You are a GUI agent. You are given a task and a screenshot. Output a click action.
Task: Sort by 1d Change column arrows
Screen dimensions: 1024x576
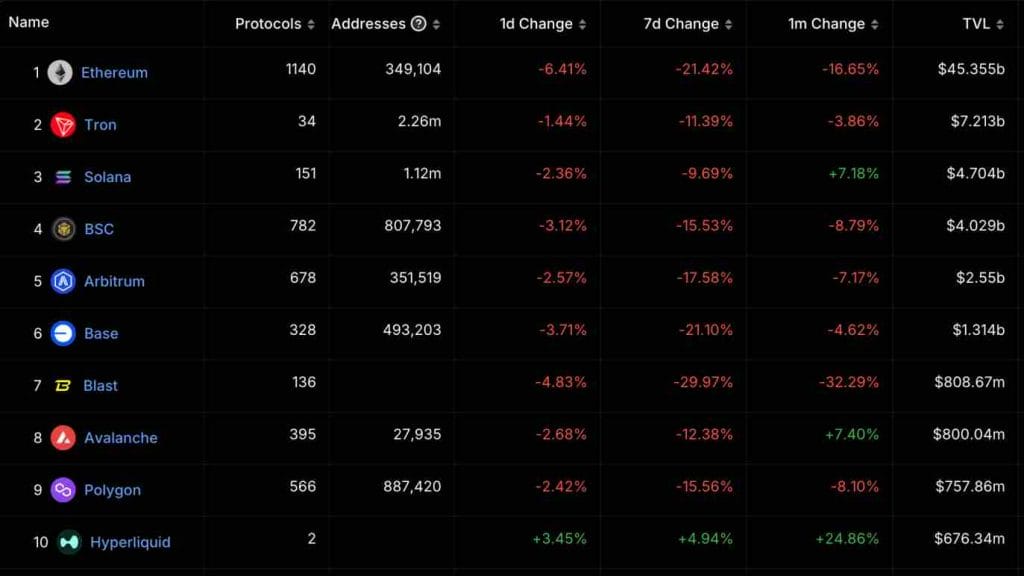[583, 24]
